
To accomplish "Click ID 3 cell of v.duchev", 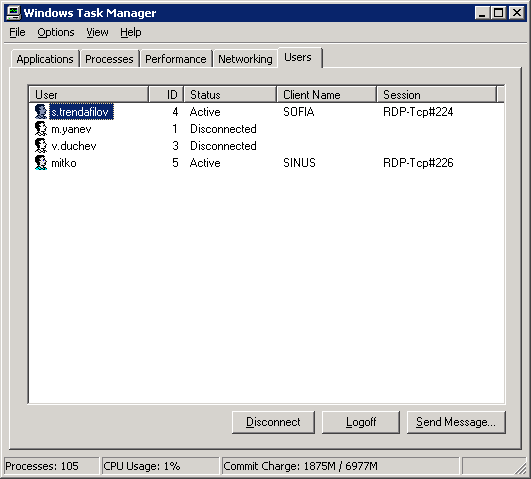I will pos(175,146).
